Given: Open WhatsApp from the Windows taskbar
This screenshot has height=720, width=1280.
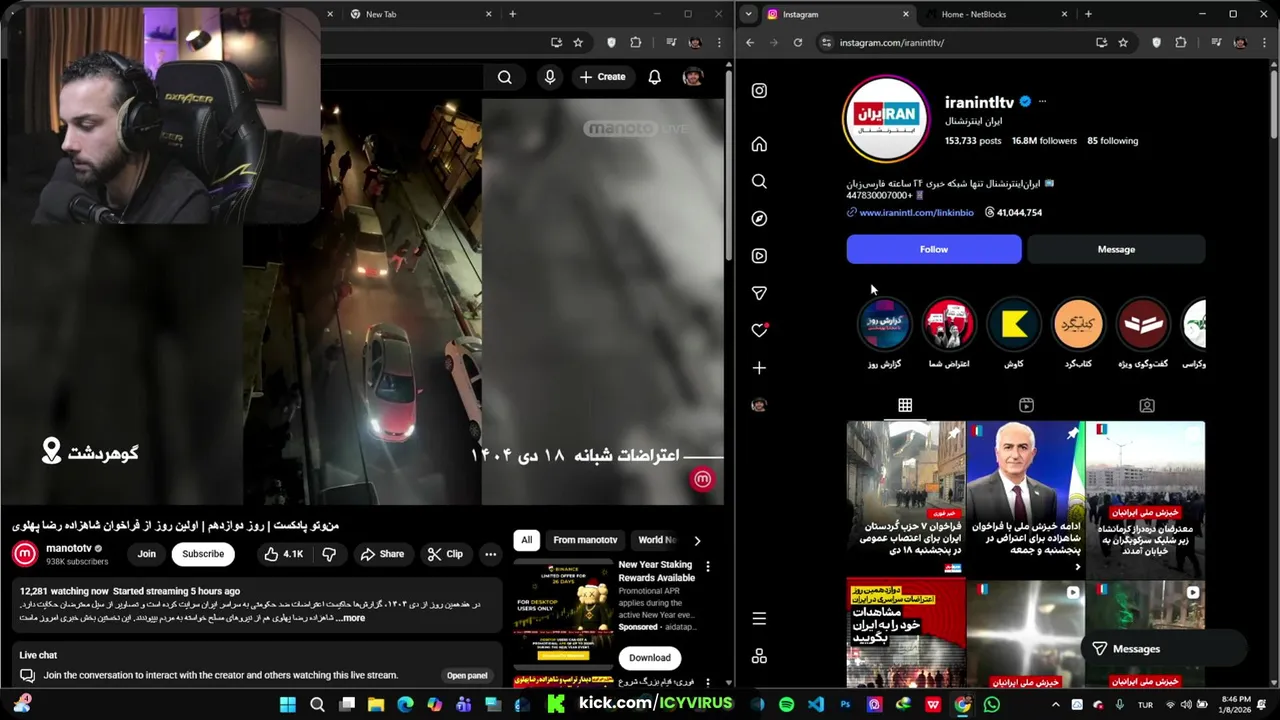Looking at the screenshot, I should tap(991, 705).
